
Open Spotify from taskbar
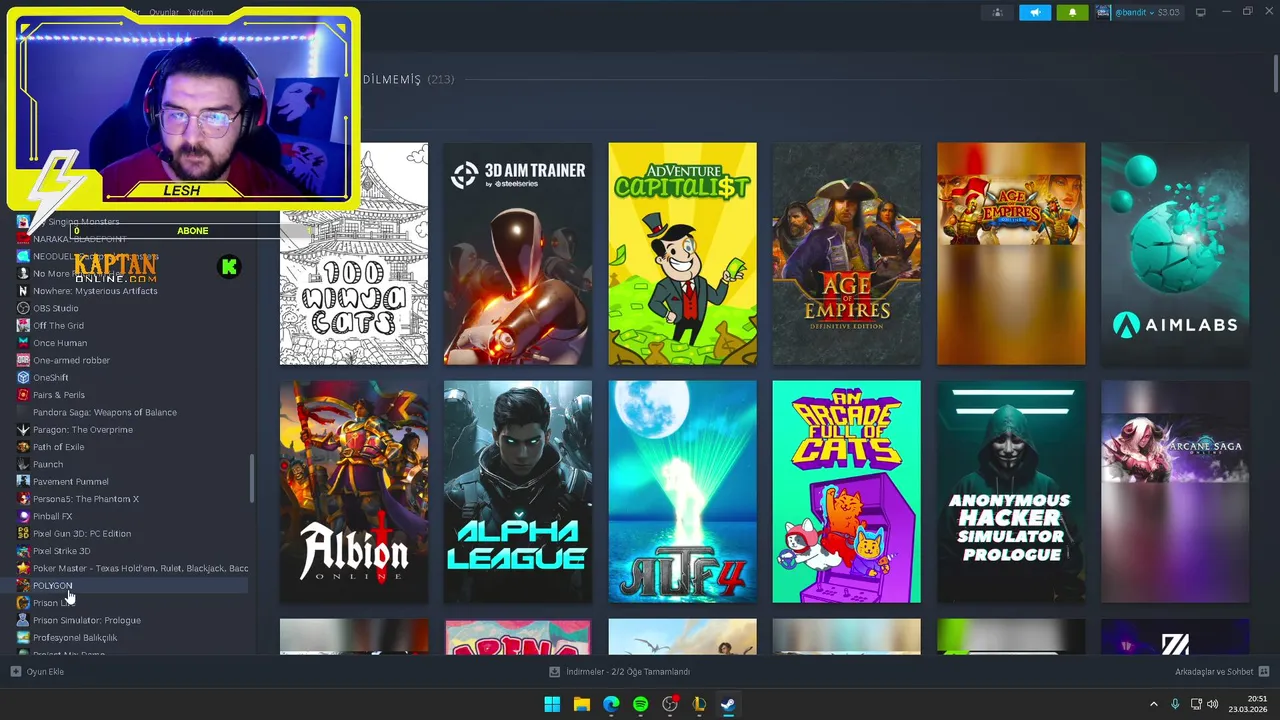[640, 705]
